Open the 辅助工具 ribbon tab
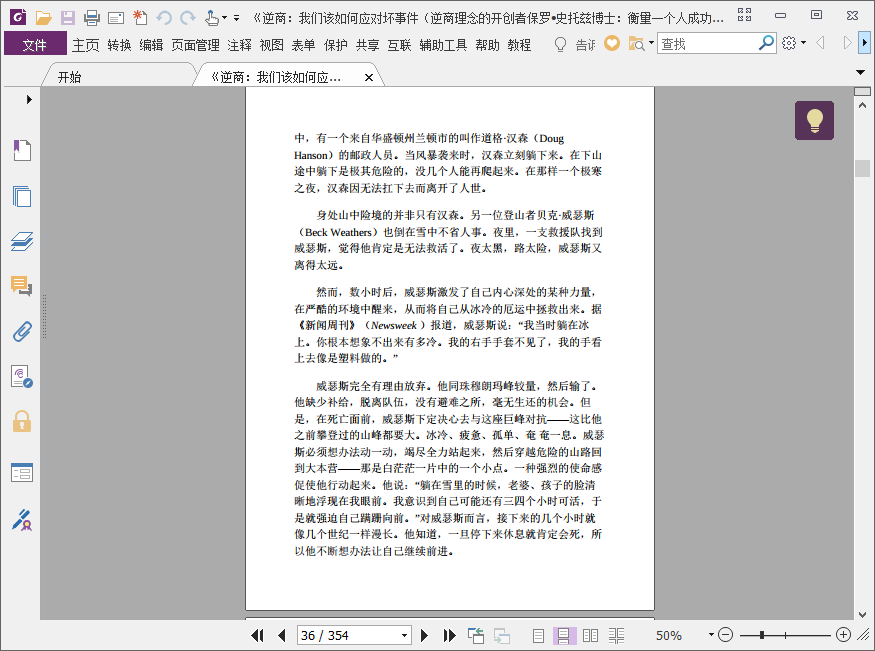Image resolution: width=875 pixels, height=651 pixels. pos(443,45)
